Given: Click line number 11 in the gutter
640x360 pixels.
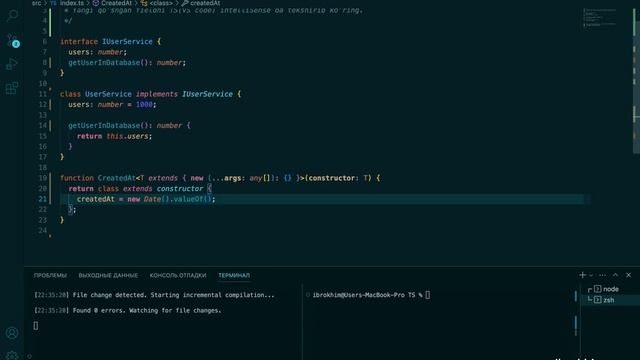Looking at the screenshot, I should [43, 94].
